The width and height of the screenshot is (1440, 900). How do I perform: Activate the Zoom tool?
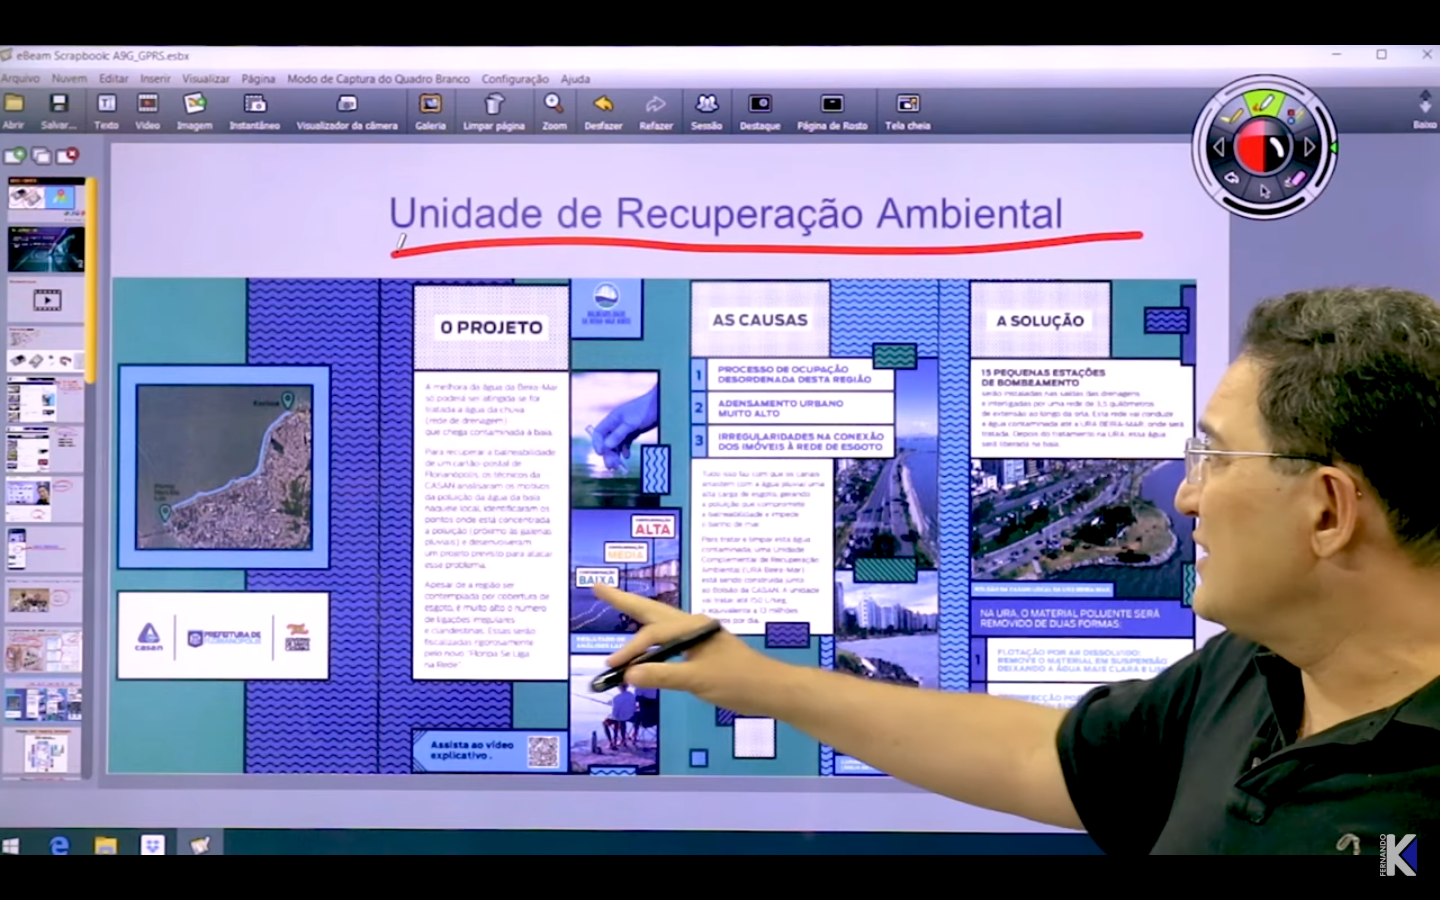pos(554,111)
